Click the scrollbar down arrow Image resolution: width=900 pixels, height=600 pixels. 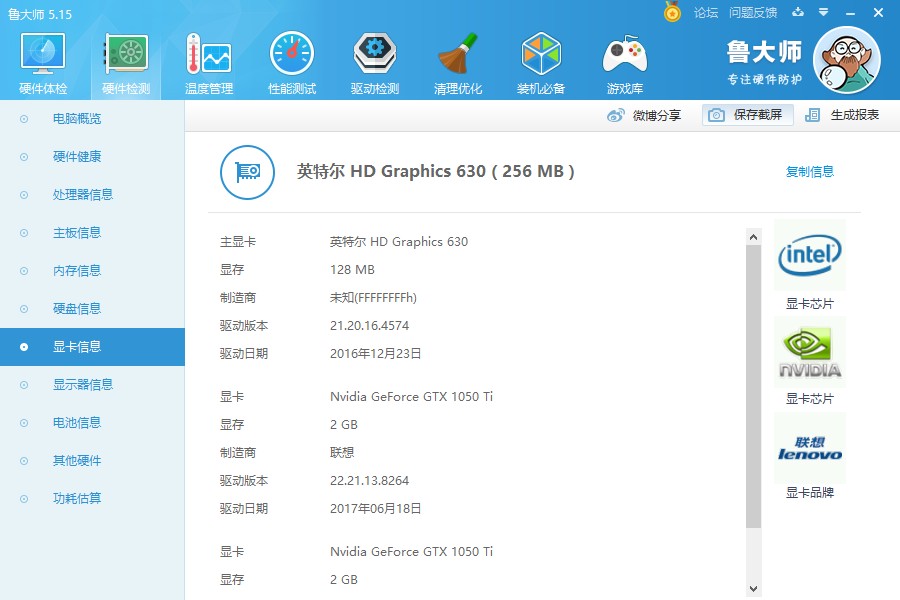[754, 589]
